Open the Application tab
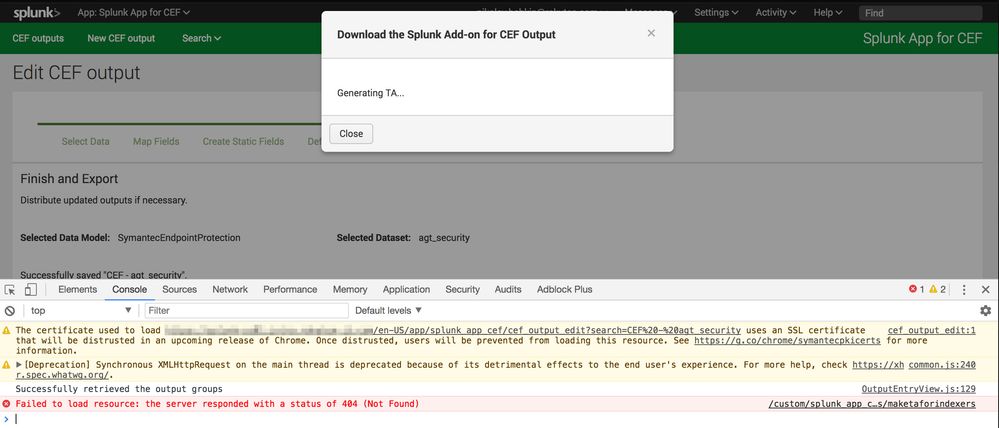Viewport: 999px width, 428px height. click(406, 289)
